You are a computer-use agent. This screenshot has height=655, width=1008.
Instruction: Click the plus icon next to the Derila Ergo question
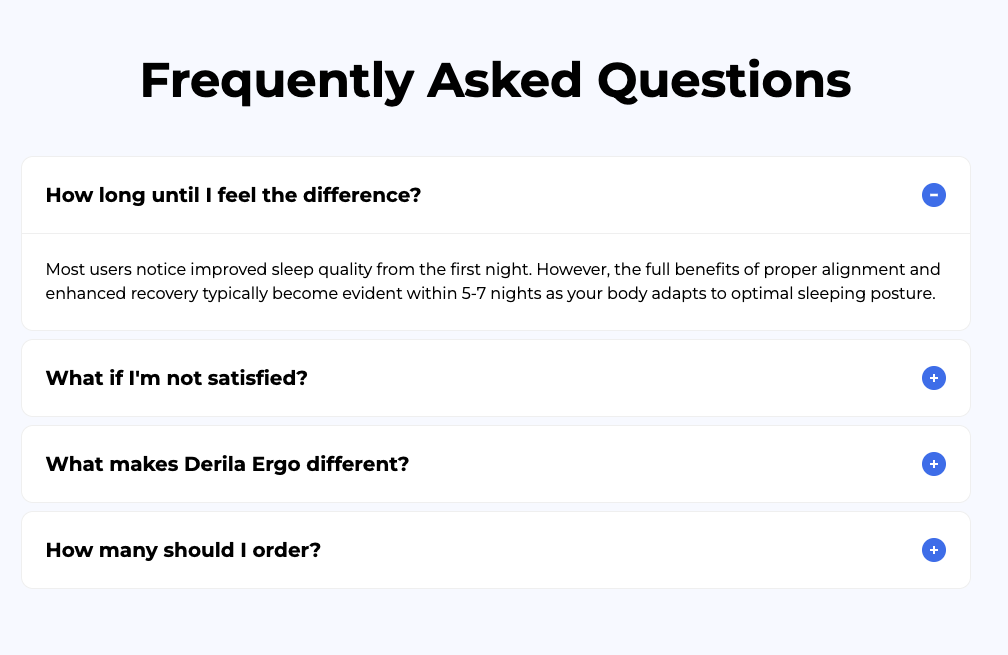pos(933,464)
